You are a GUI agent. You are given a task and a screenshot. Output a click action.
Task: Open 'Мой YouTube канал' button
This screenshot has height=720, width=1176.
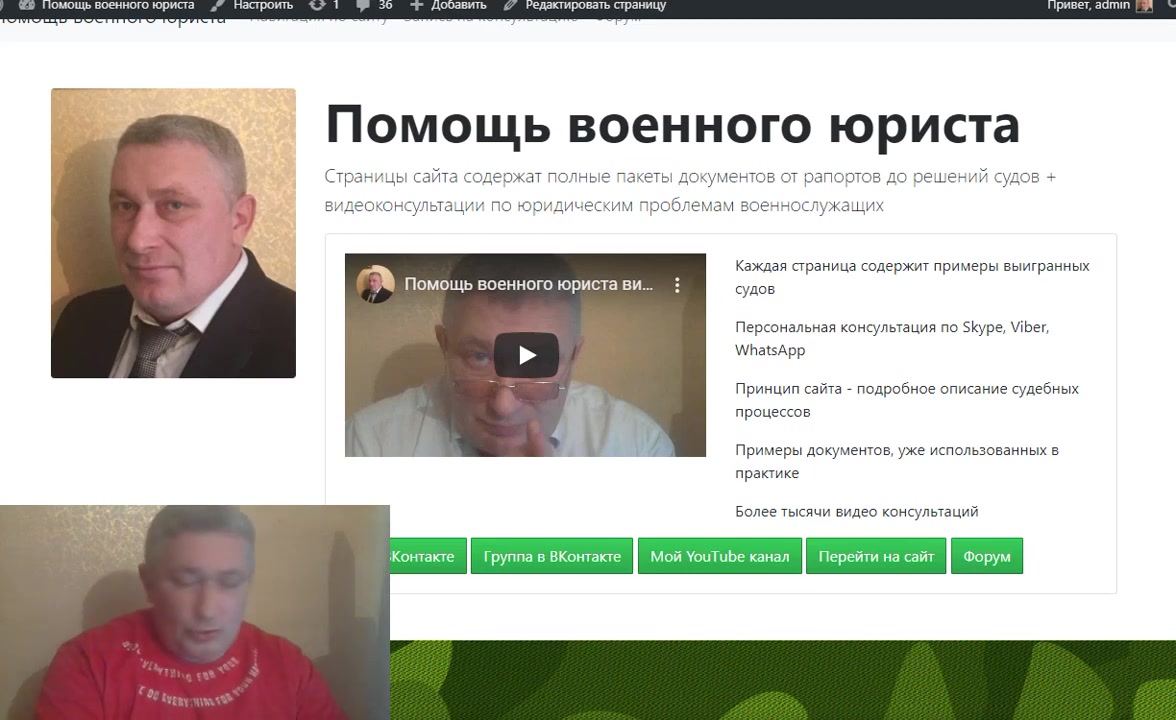tap(720, 556)
